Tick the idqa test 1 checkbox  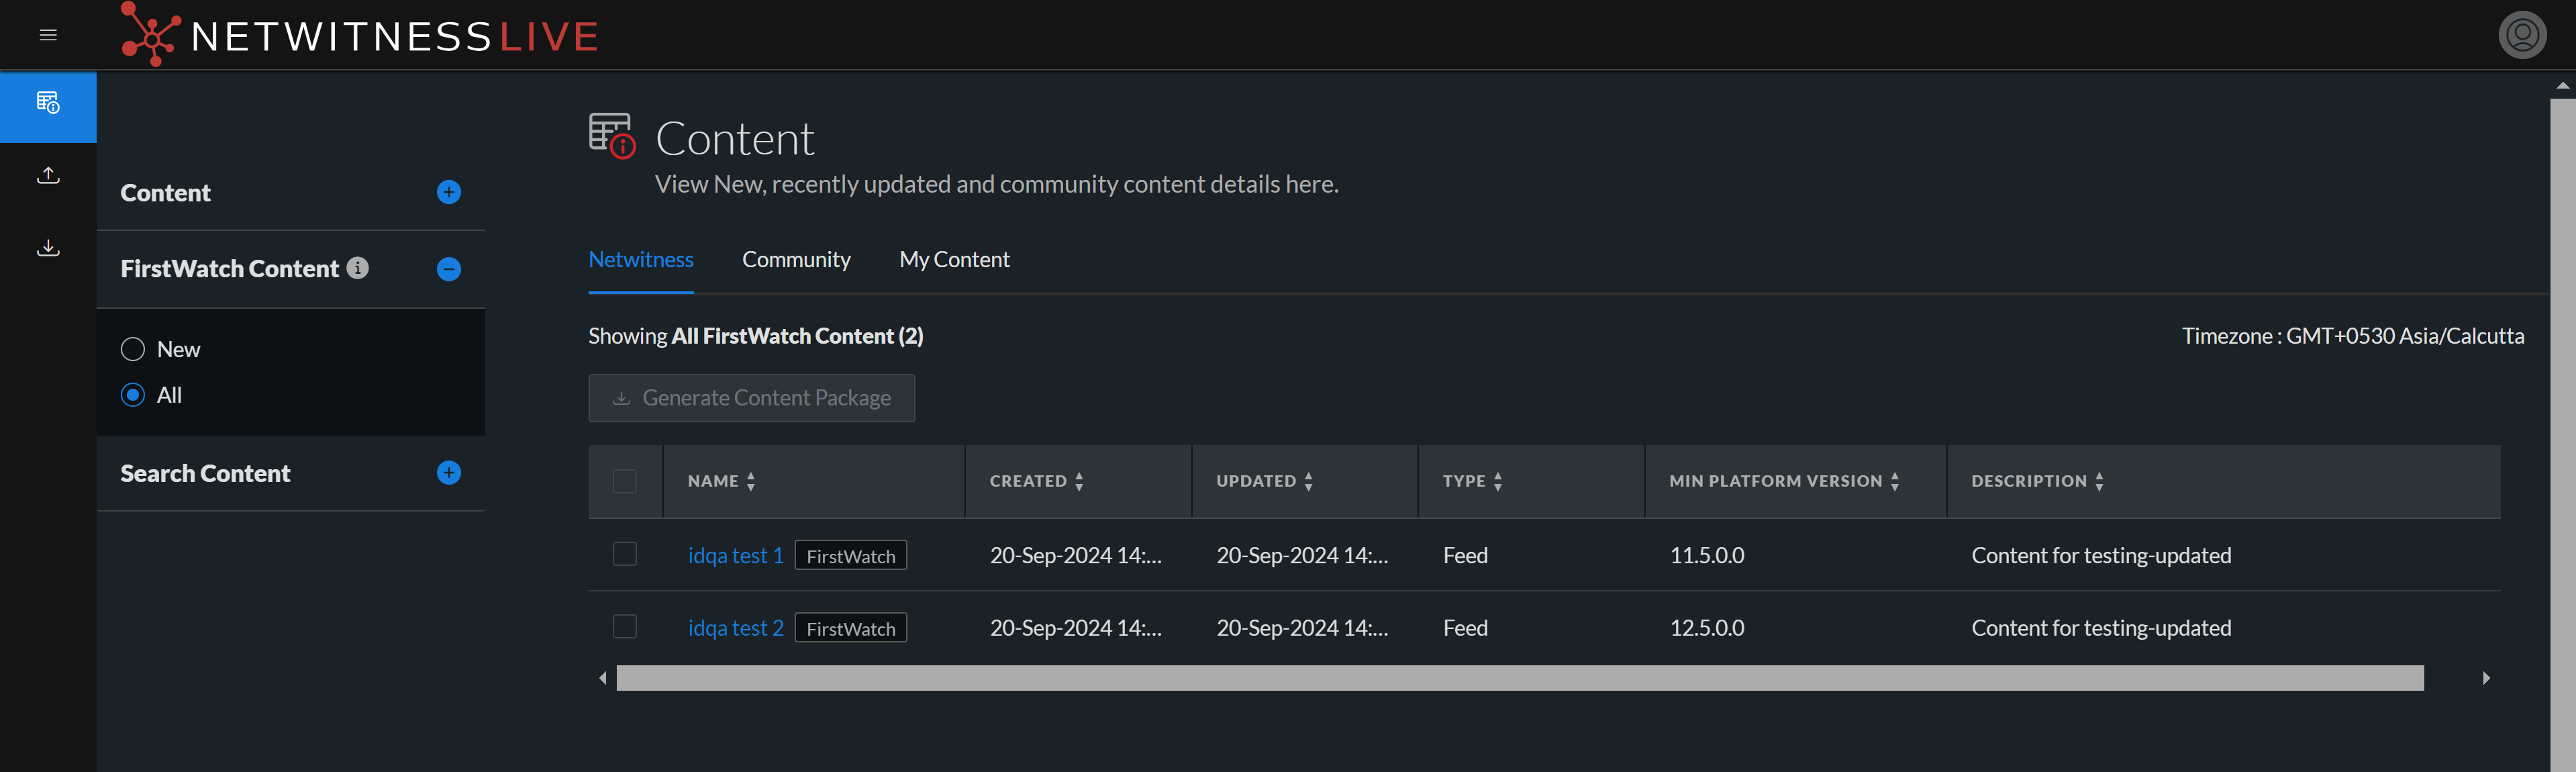point(625,554)
